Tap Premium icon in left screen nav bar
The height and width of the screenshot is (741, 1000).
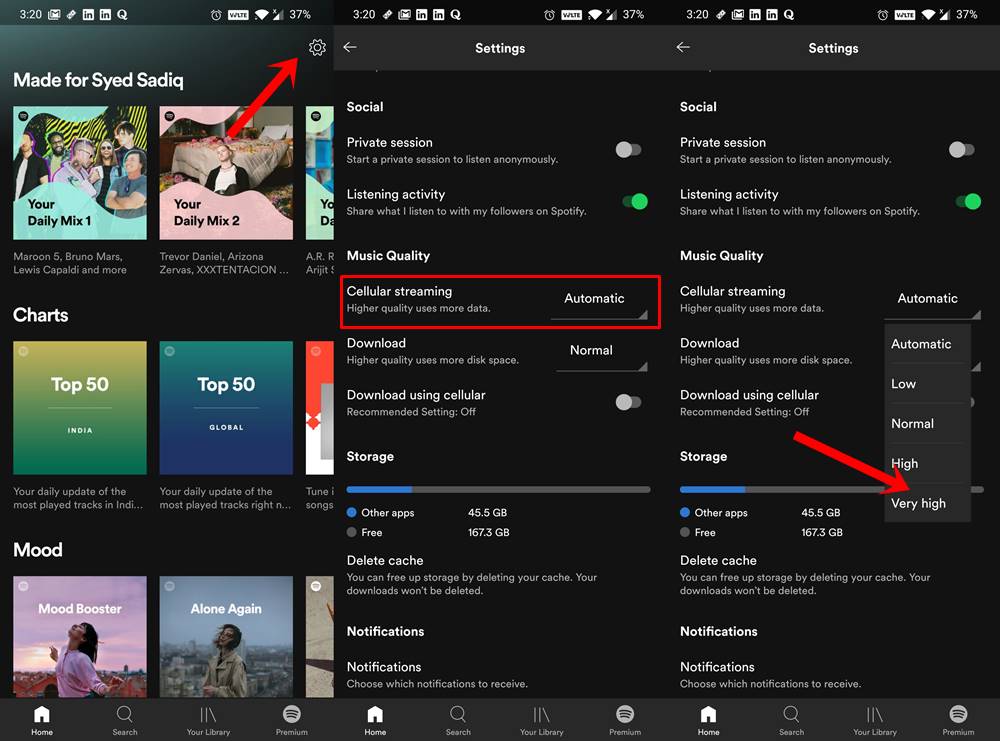291,721
